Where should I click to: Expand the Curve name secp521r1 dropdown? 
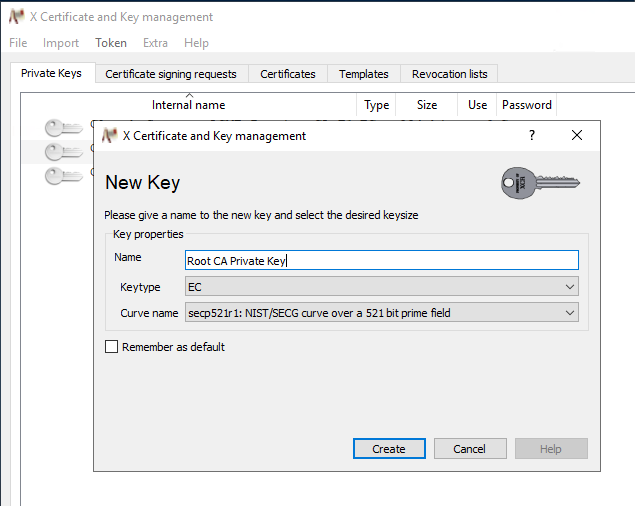click(x=381, y=313)
